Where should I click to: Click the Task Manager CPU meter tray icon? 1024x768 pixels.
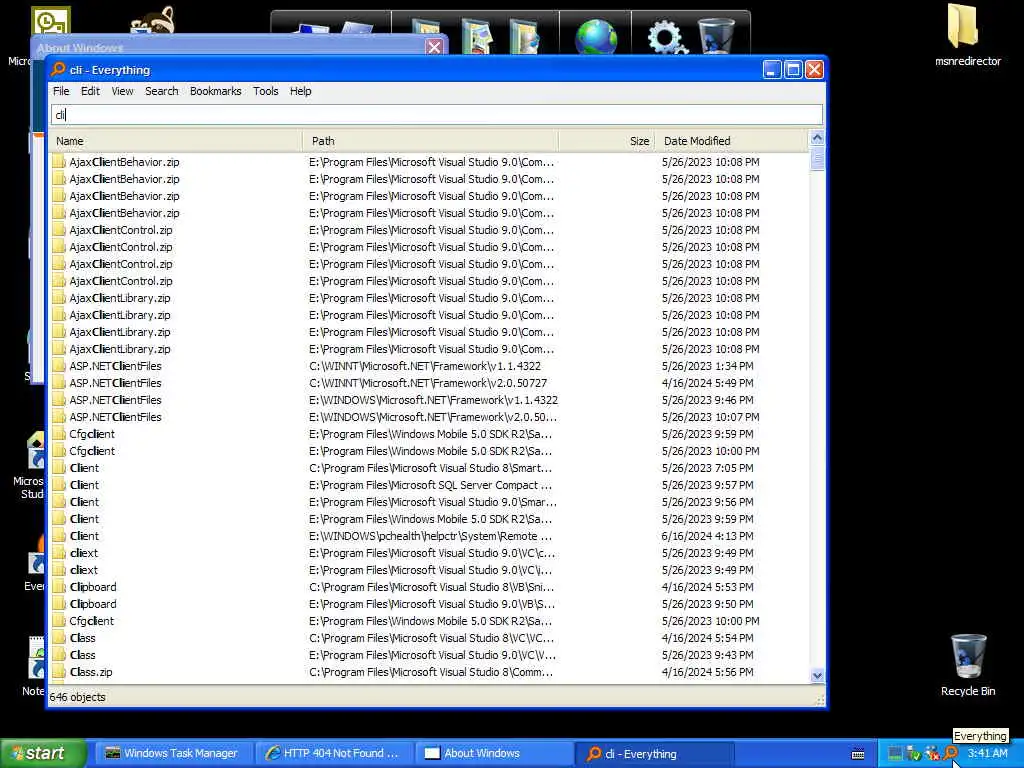tap(895, 754)
